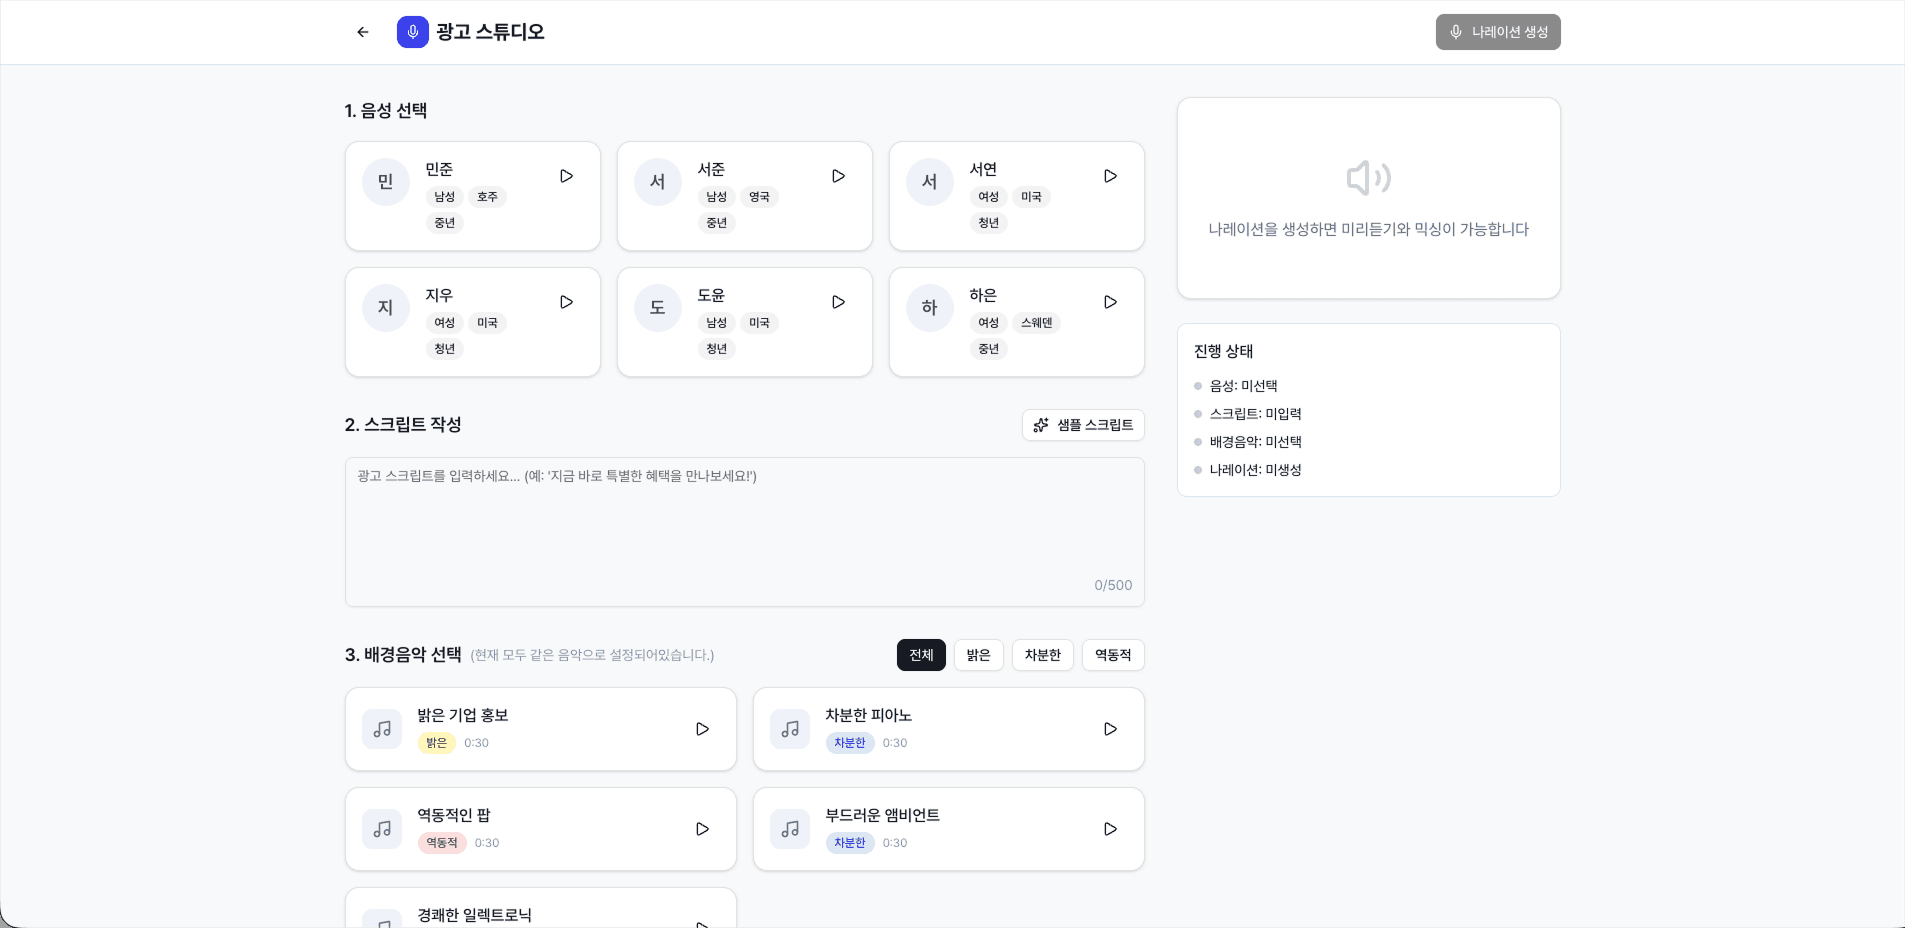Click the ad script text area
Screen dimensions: 1905x928
(744, 530)
